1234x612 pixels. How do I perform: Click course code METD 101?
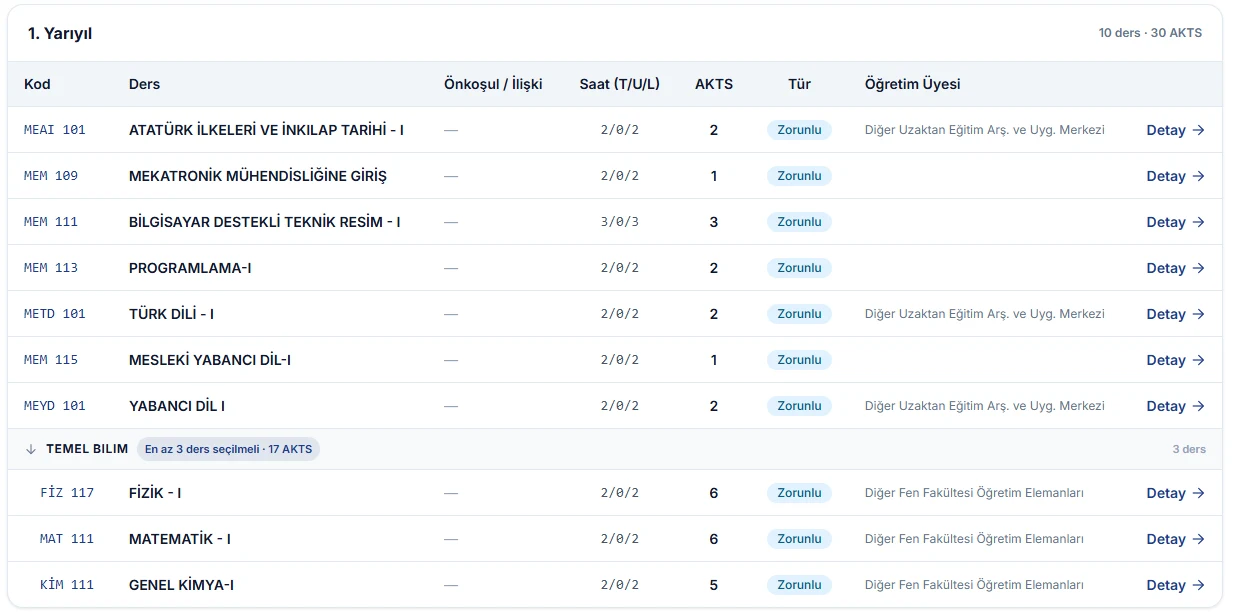(x=55, y=314)
